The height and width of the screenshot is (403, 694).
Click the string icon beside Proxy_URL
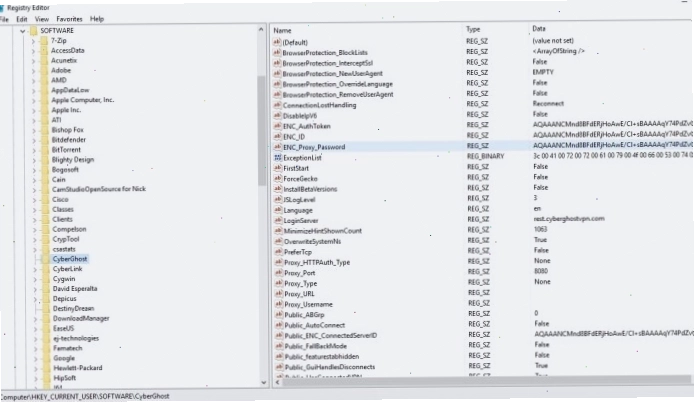pyautogui.click(x=278, y=294)
